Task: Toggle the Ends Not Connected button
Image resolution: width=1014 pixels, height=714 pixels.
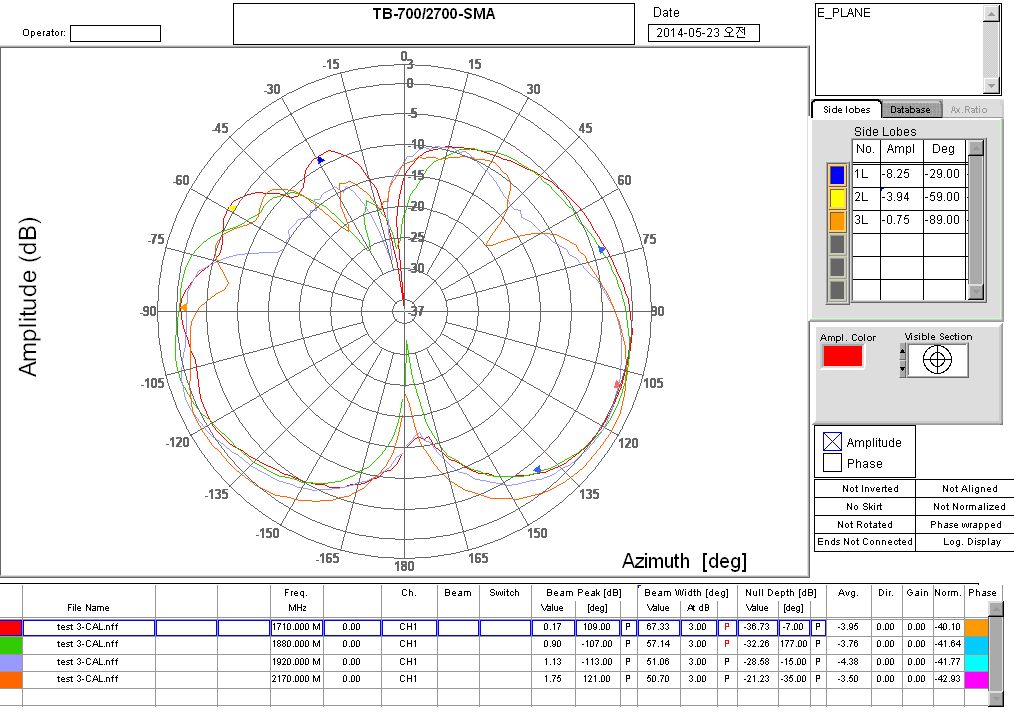Action: (x=865, y=542)
